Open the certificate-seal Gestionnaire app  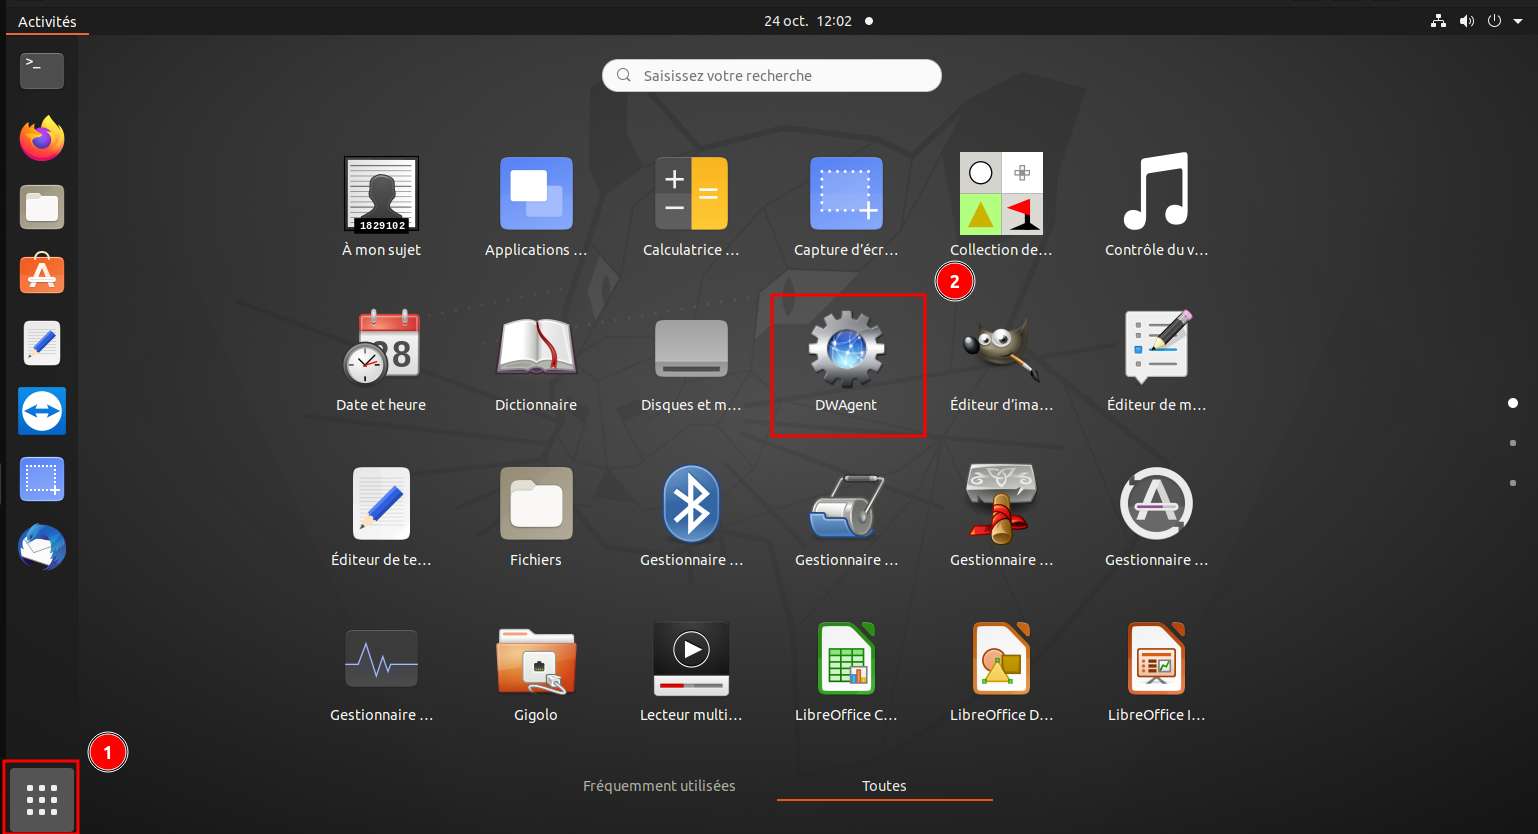1001,517
